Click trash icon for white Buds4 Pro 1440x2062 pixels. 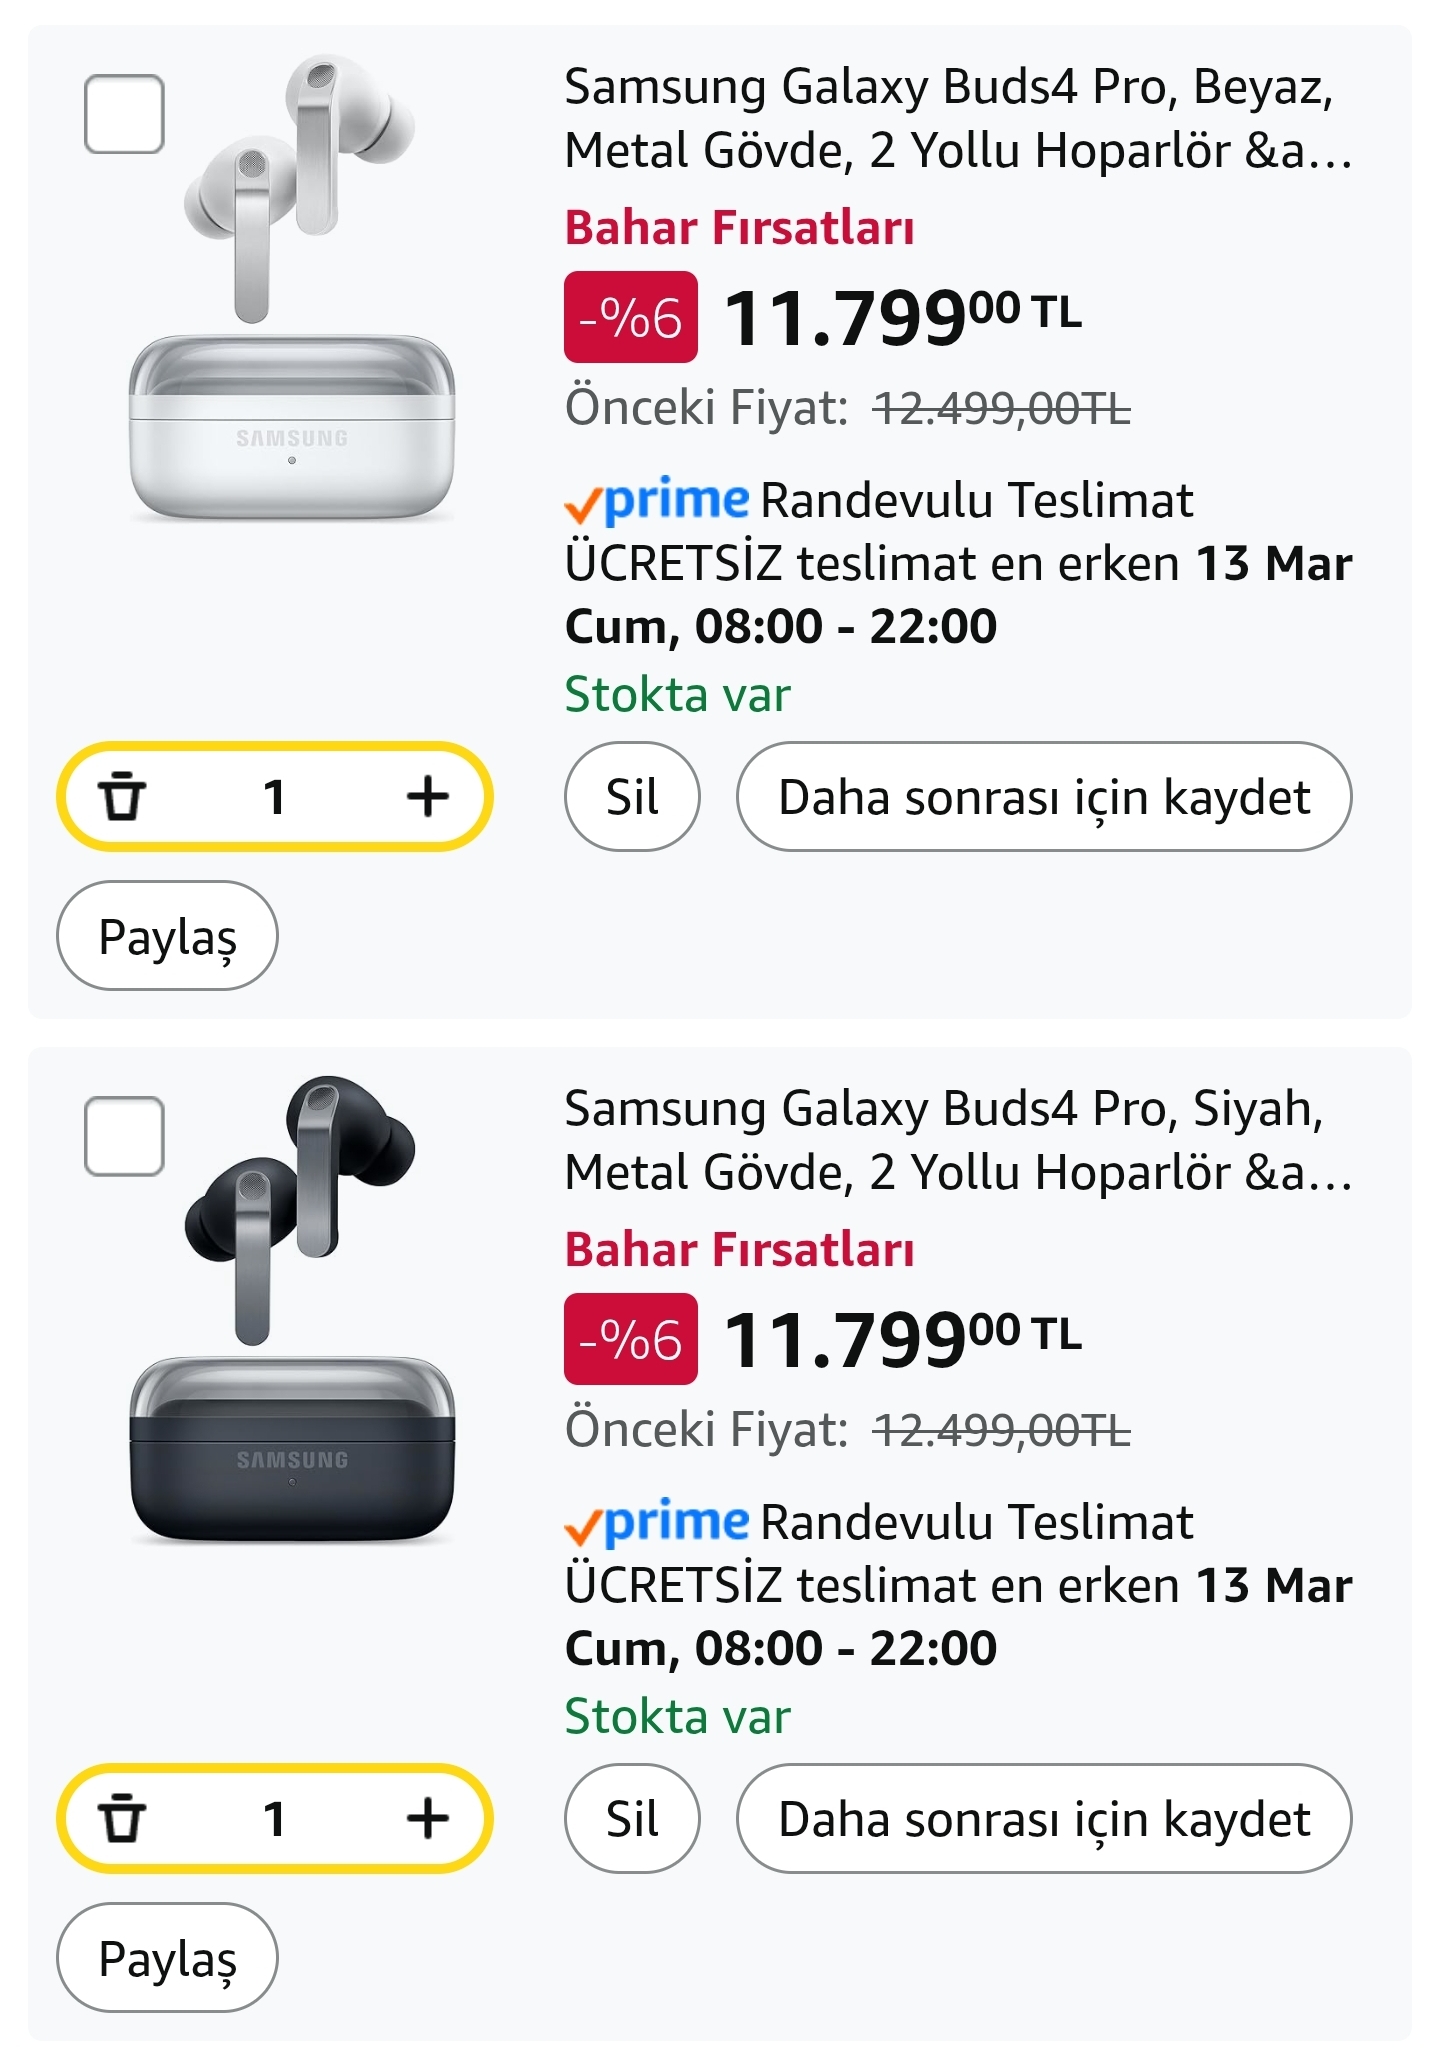tap(122, 797)
